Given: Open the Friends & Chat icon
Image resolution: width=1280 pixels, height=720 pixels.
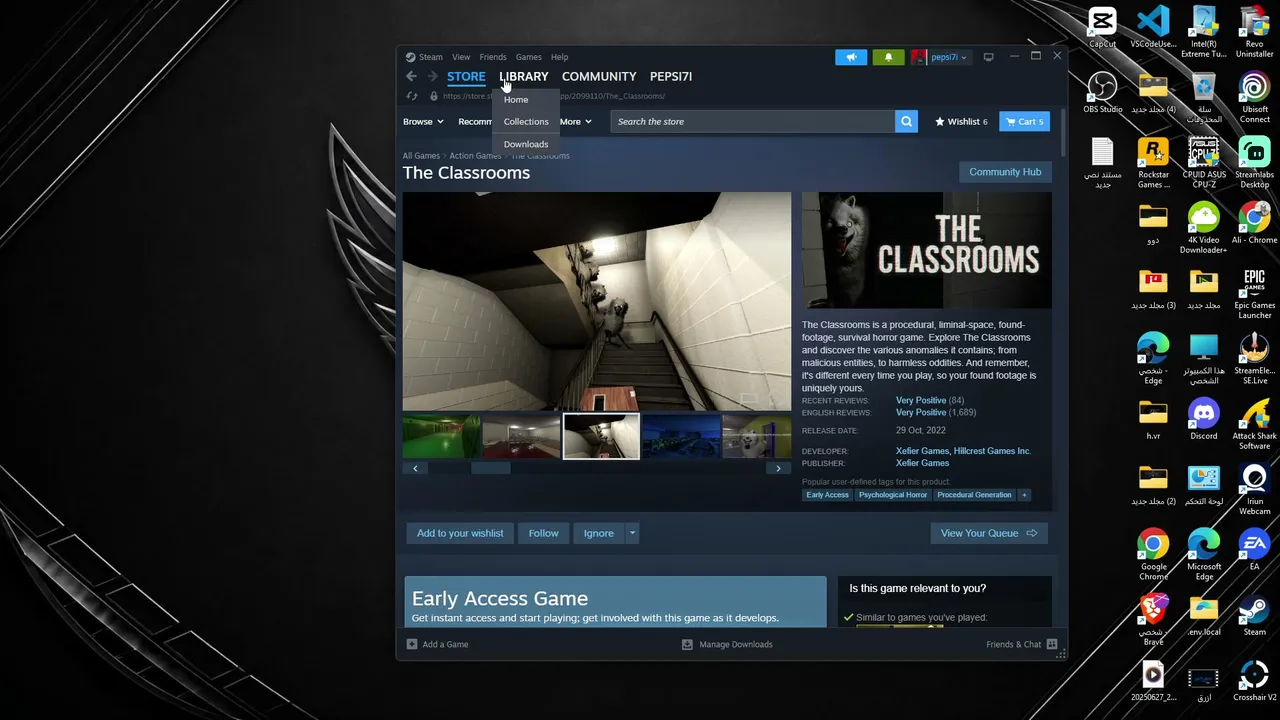Looking at the screenshot, I should (1052, 644).
